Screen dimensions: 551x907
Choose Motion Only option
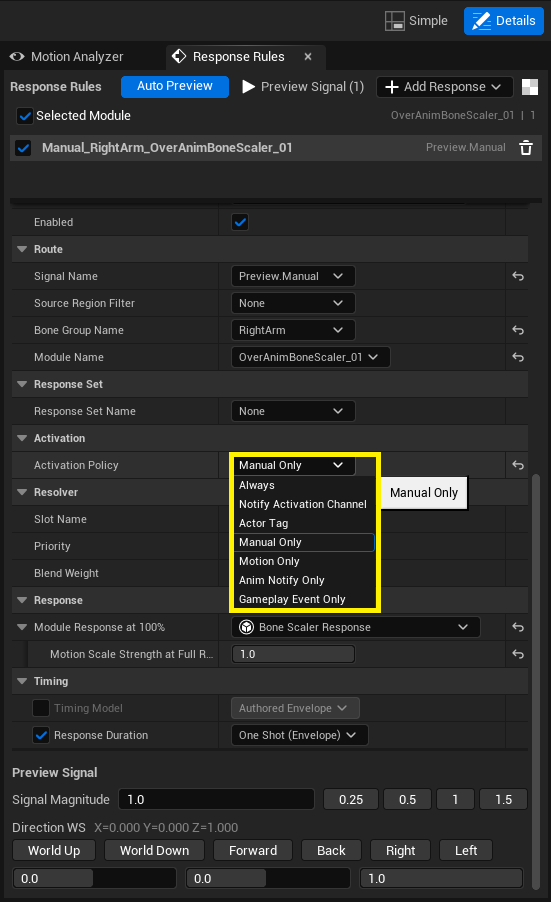(x=304, y=561)
